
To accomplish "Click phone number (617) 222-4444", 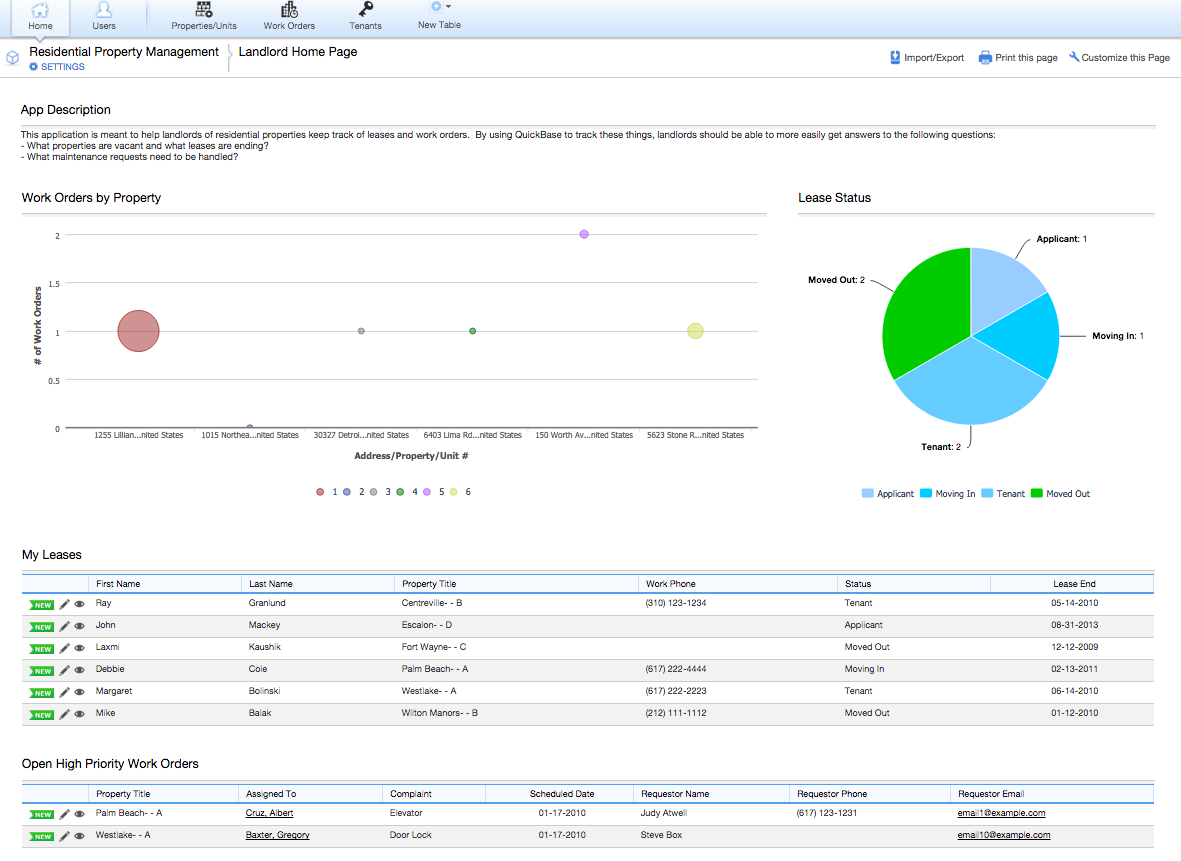I will 676,669.
